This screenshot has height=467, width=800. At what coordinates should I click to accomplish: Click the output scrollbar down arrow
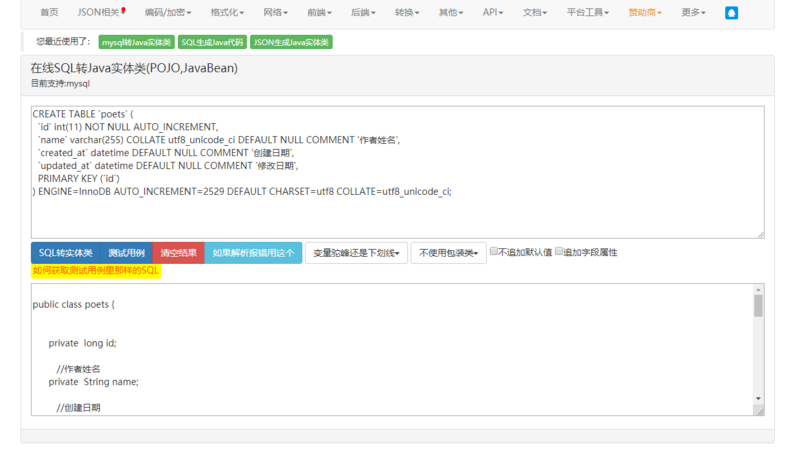tap(758, 398)
